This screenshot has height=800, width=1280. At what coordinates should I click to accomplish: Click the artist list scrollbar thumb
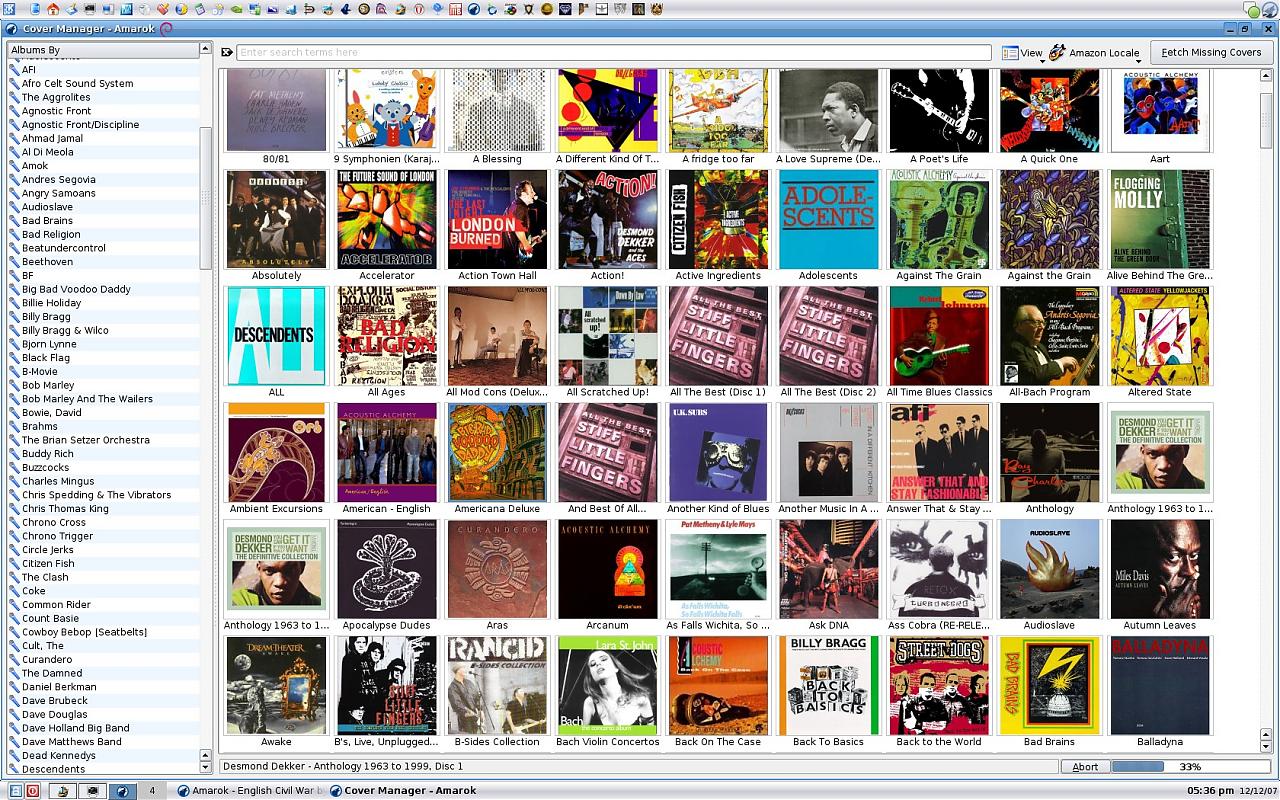pyautogui.click(x=206, y=199)
